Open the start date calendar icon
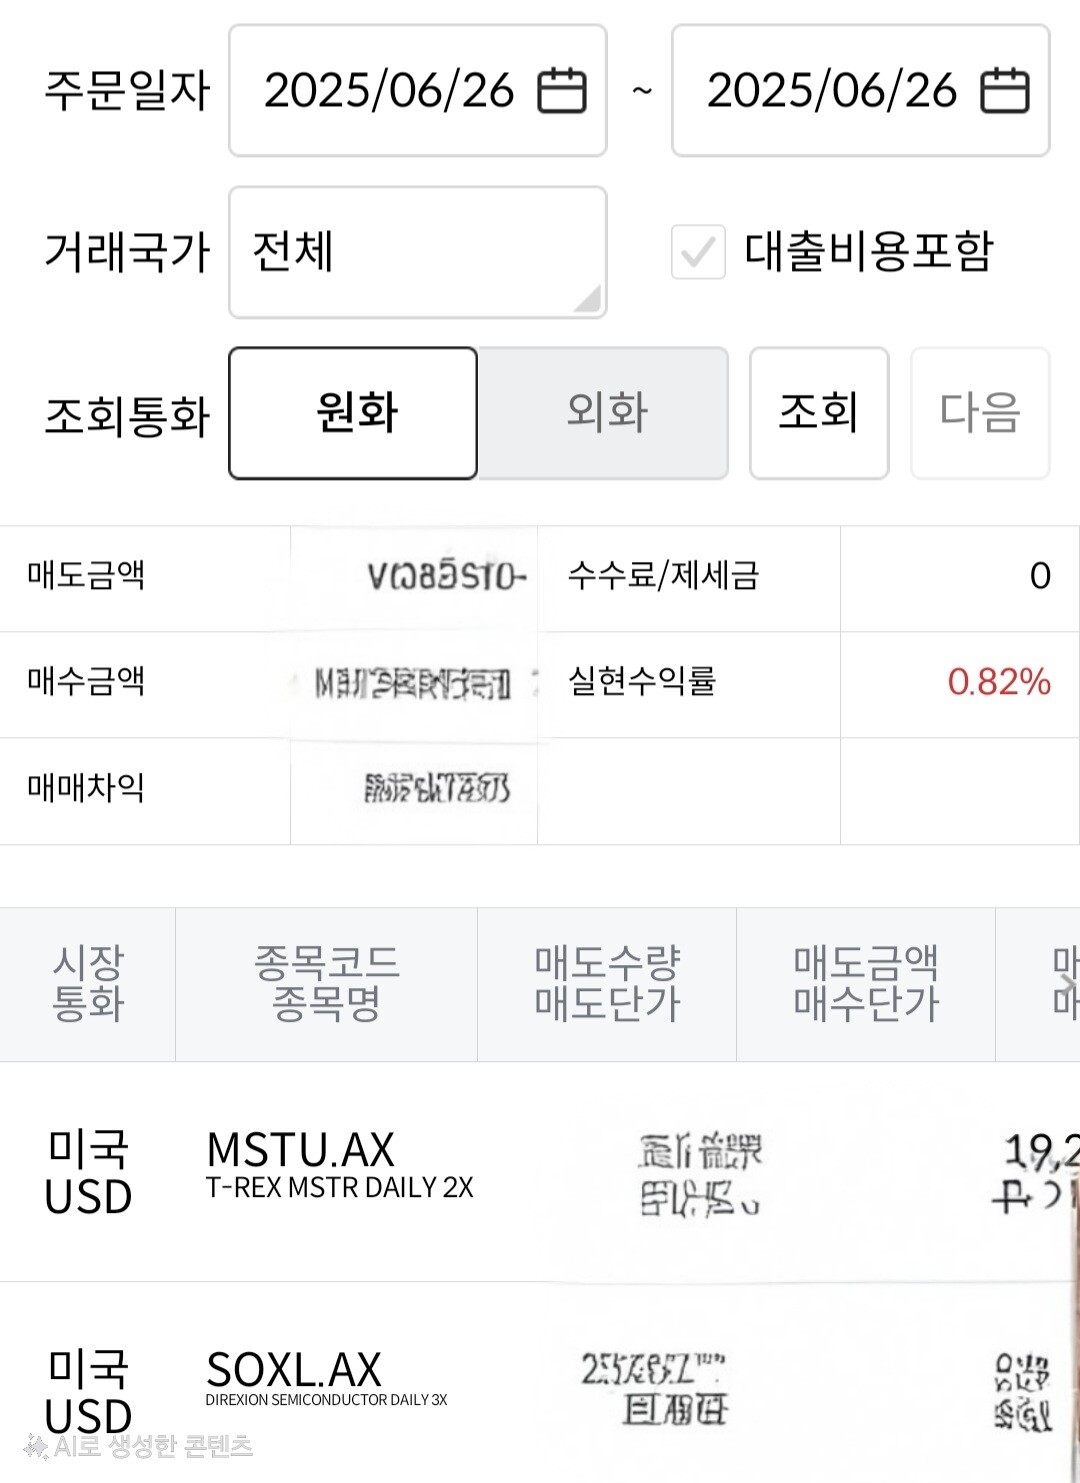This screenshot has width=1080, height=1483. coord(562,91)
